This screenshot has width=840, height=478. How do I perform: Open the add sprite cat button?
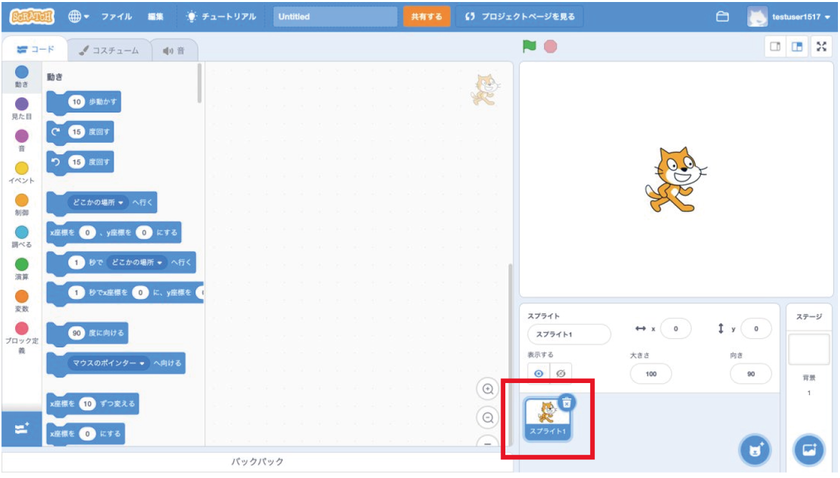(x=755, y=450)
